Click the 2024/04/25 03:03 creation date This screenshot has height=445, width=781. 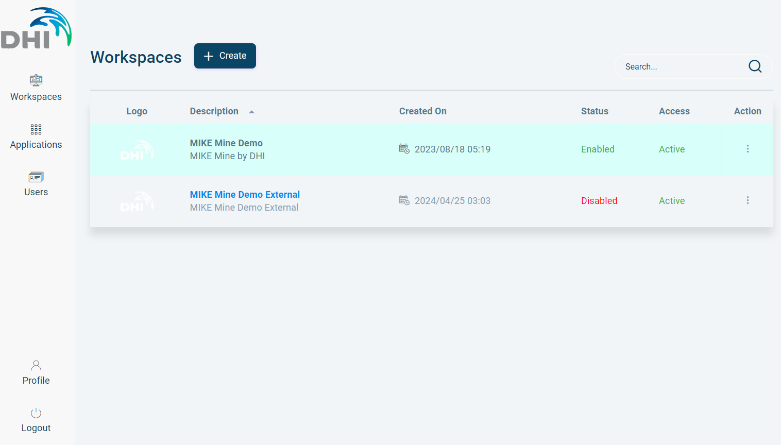coord(452,200)
